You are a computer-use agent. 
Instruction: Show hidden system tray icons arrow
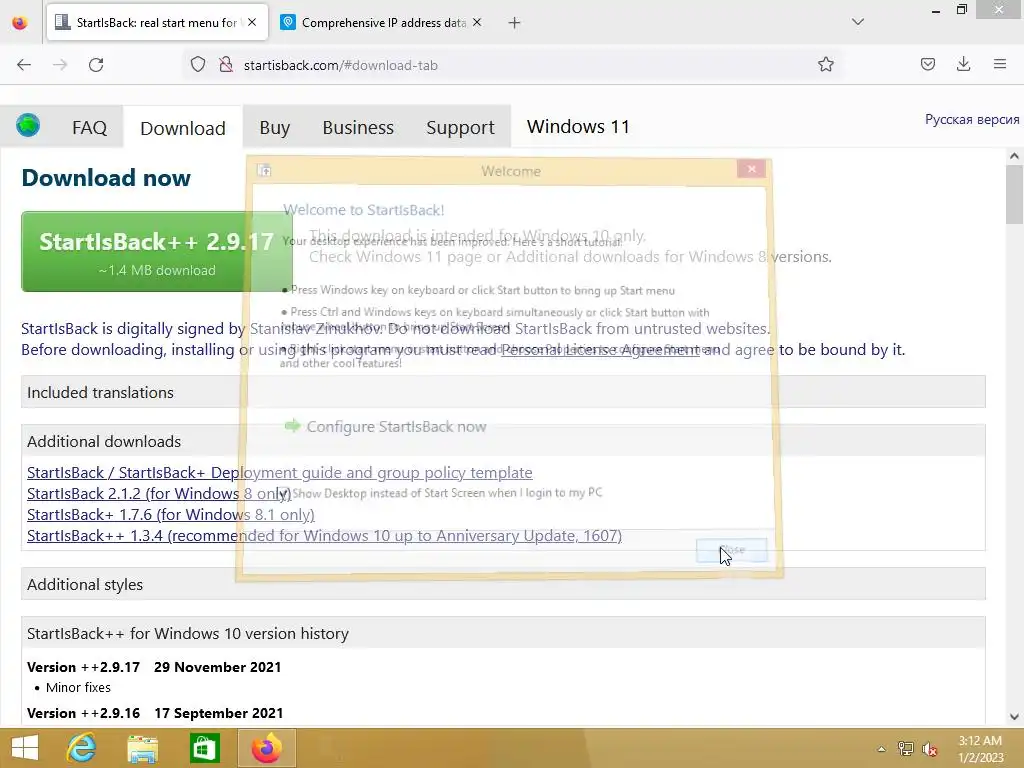[881, 749]
